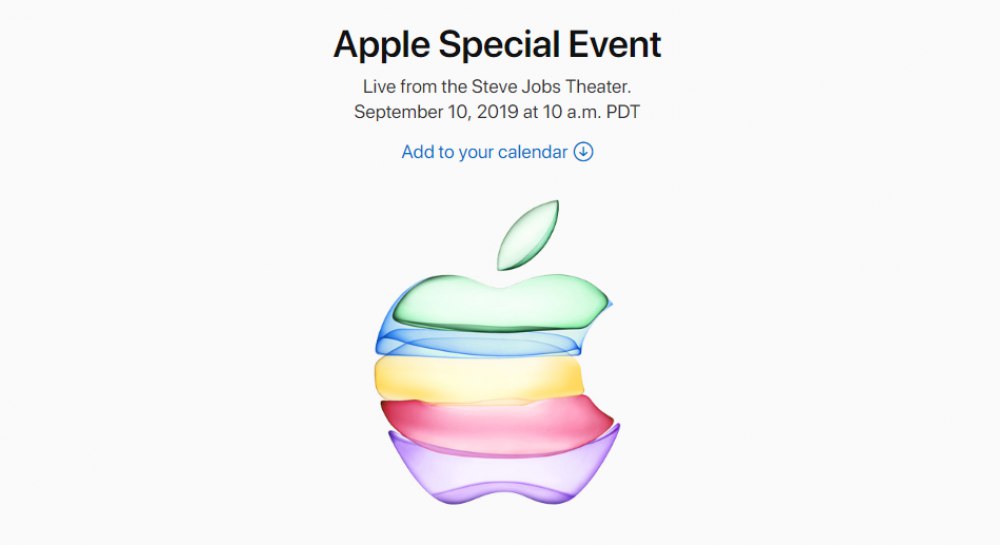Click the "Add to your calendar" link
This screenshot has width=1000, height=545.
click(485, 152)
